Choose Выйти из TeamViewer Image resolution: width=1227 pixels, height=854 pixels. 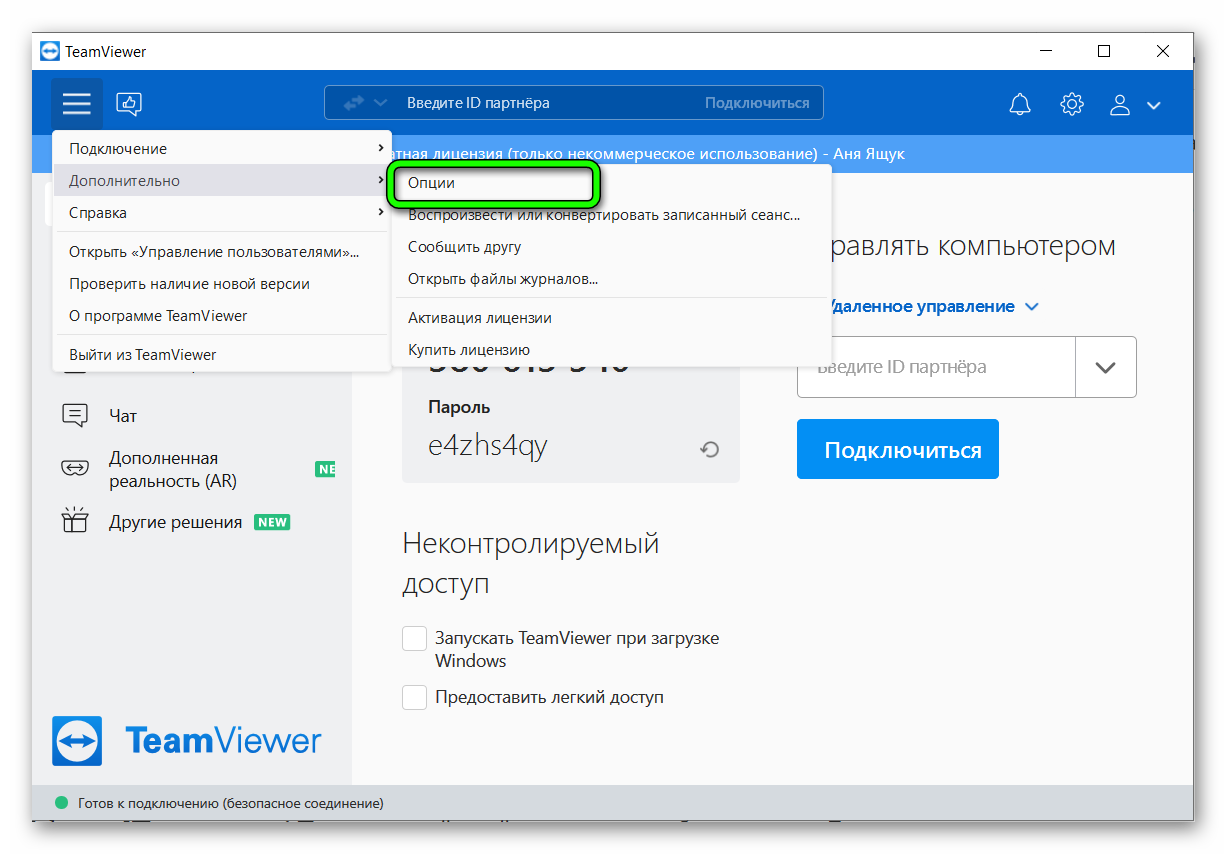[222, 354]
